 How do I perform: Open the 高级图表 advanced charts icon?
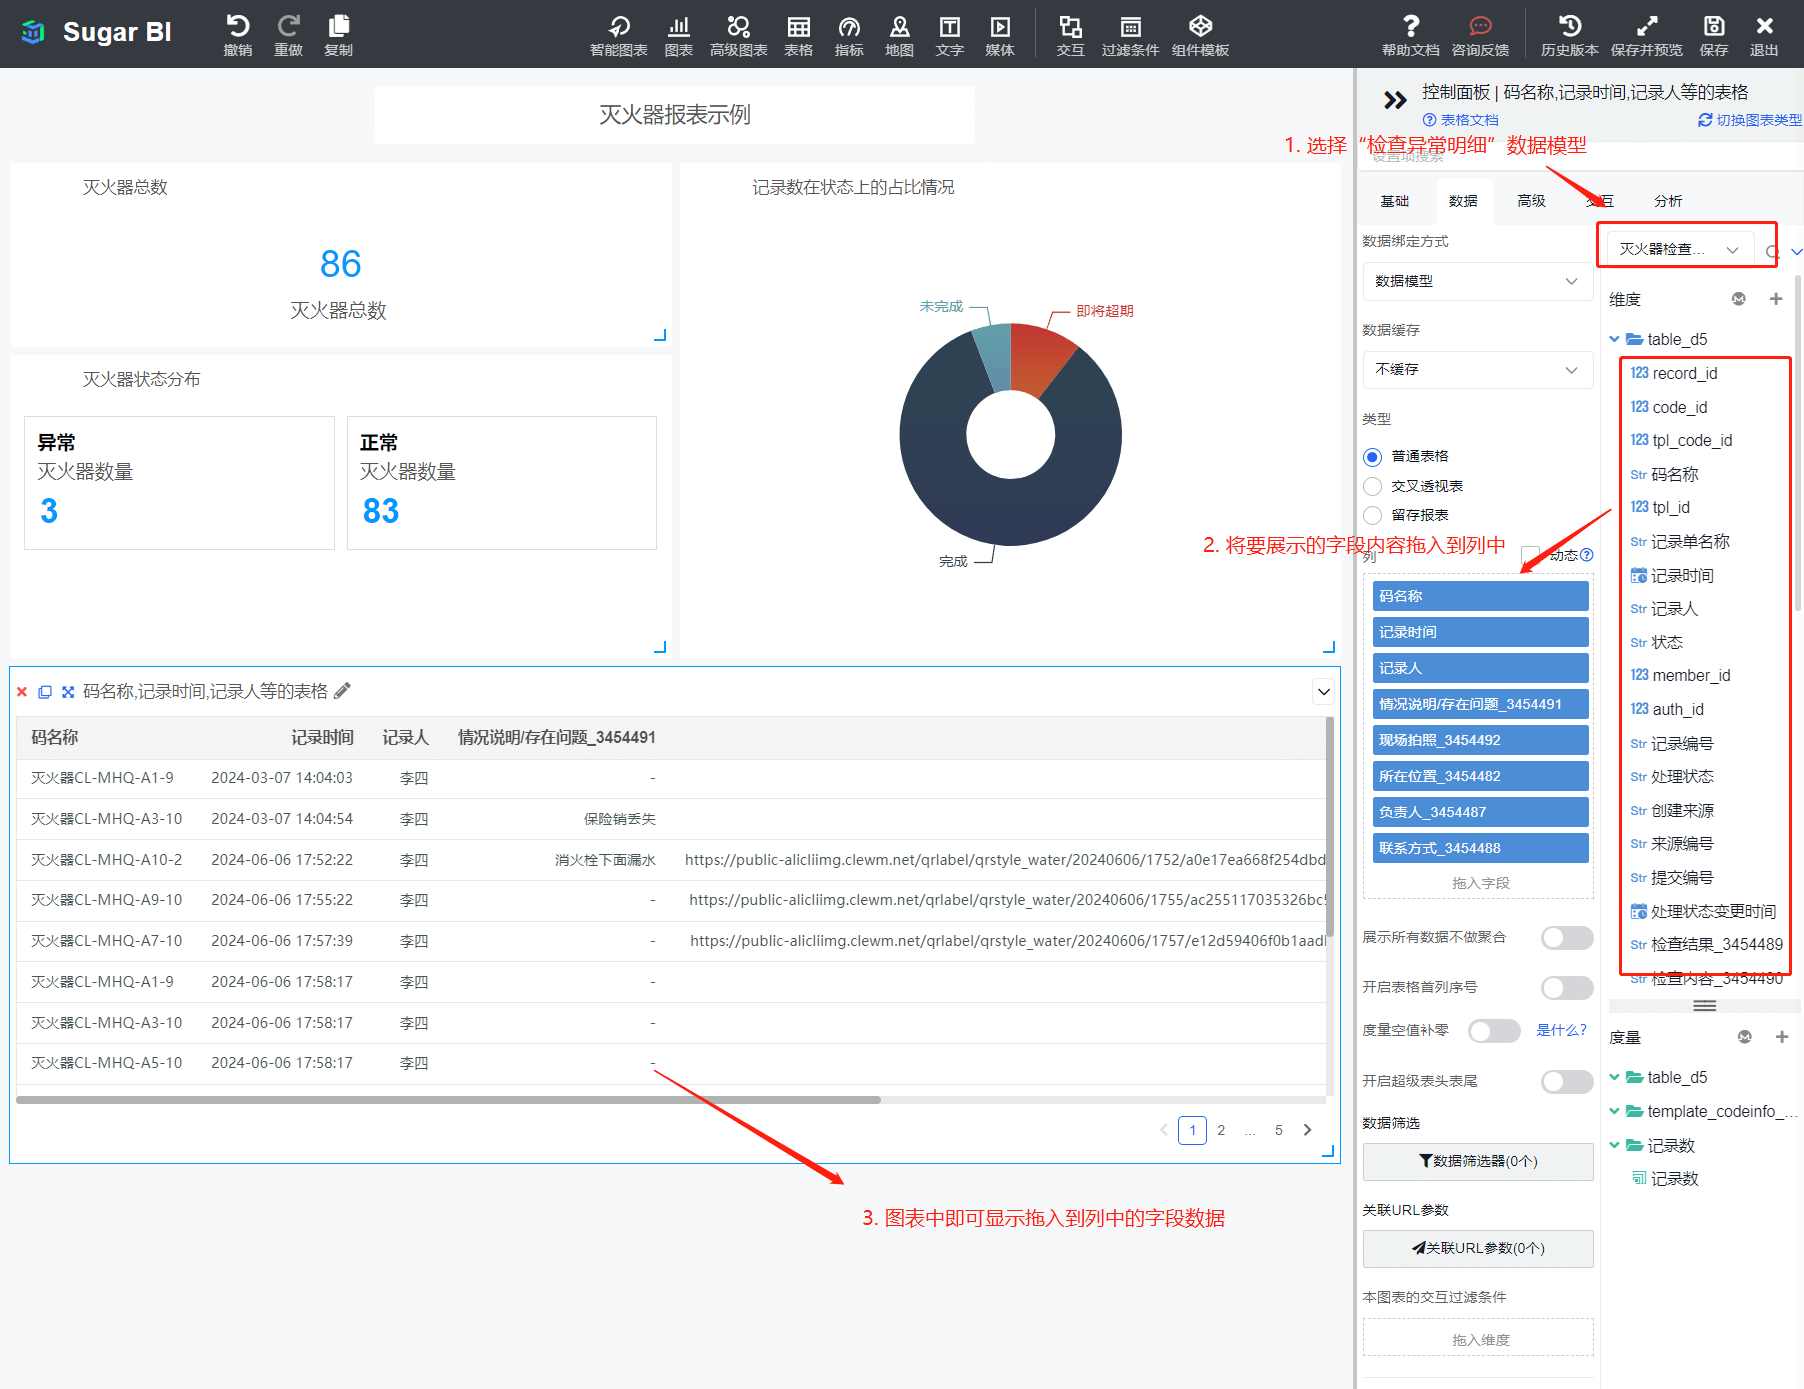738,26
